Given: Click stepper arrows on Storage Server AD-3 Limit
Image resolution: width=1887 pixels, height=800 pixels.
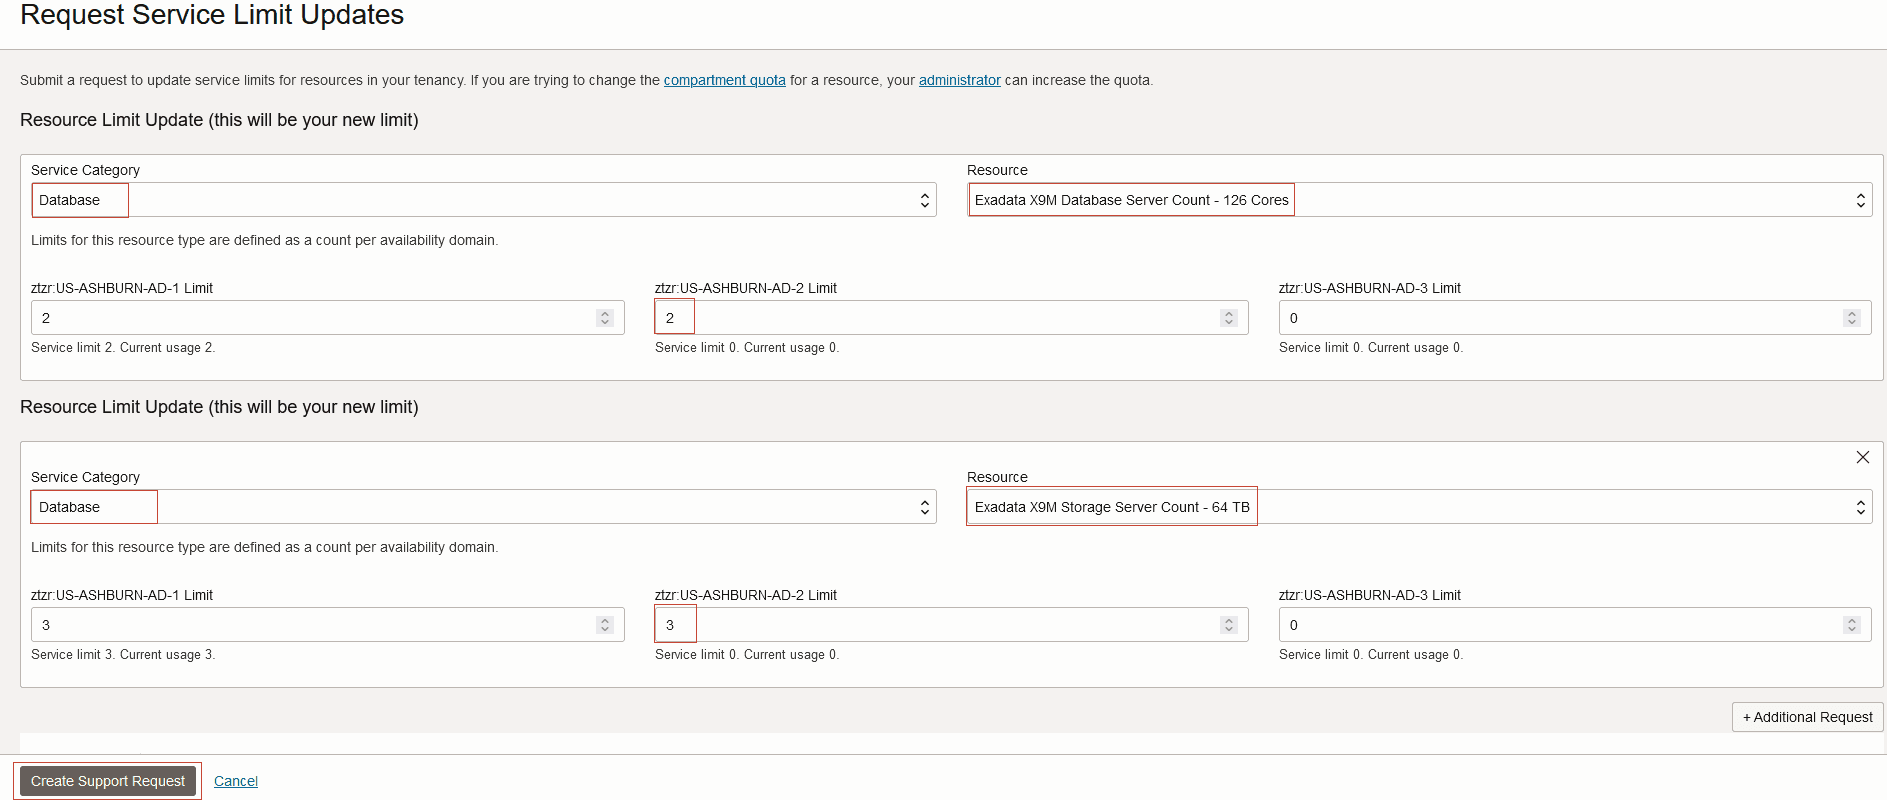Looking at the screenshot, I should click(1852, 625).
